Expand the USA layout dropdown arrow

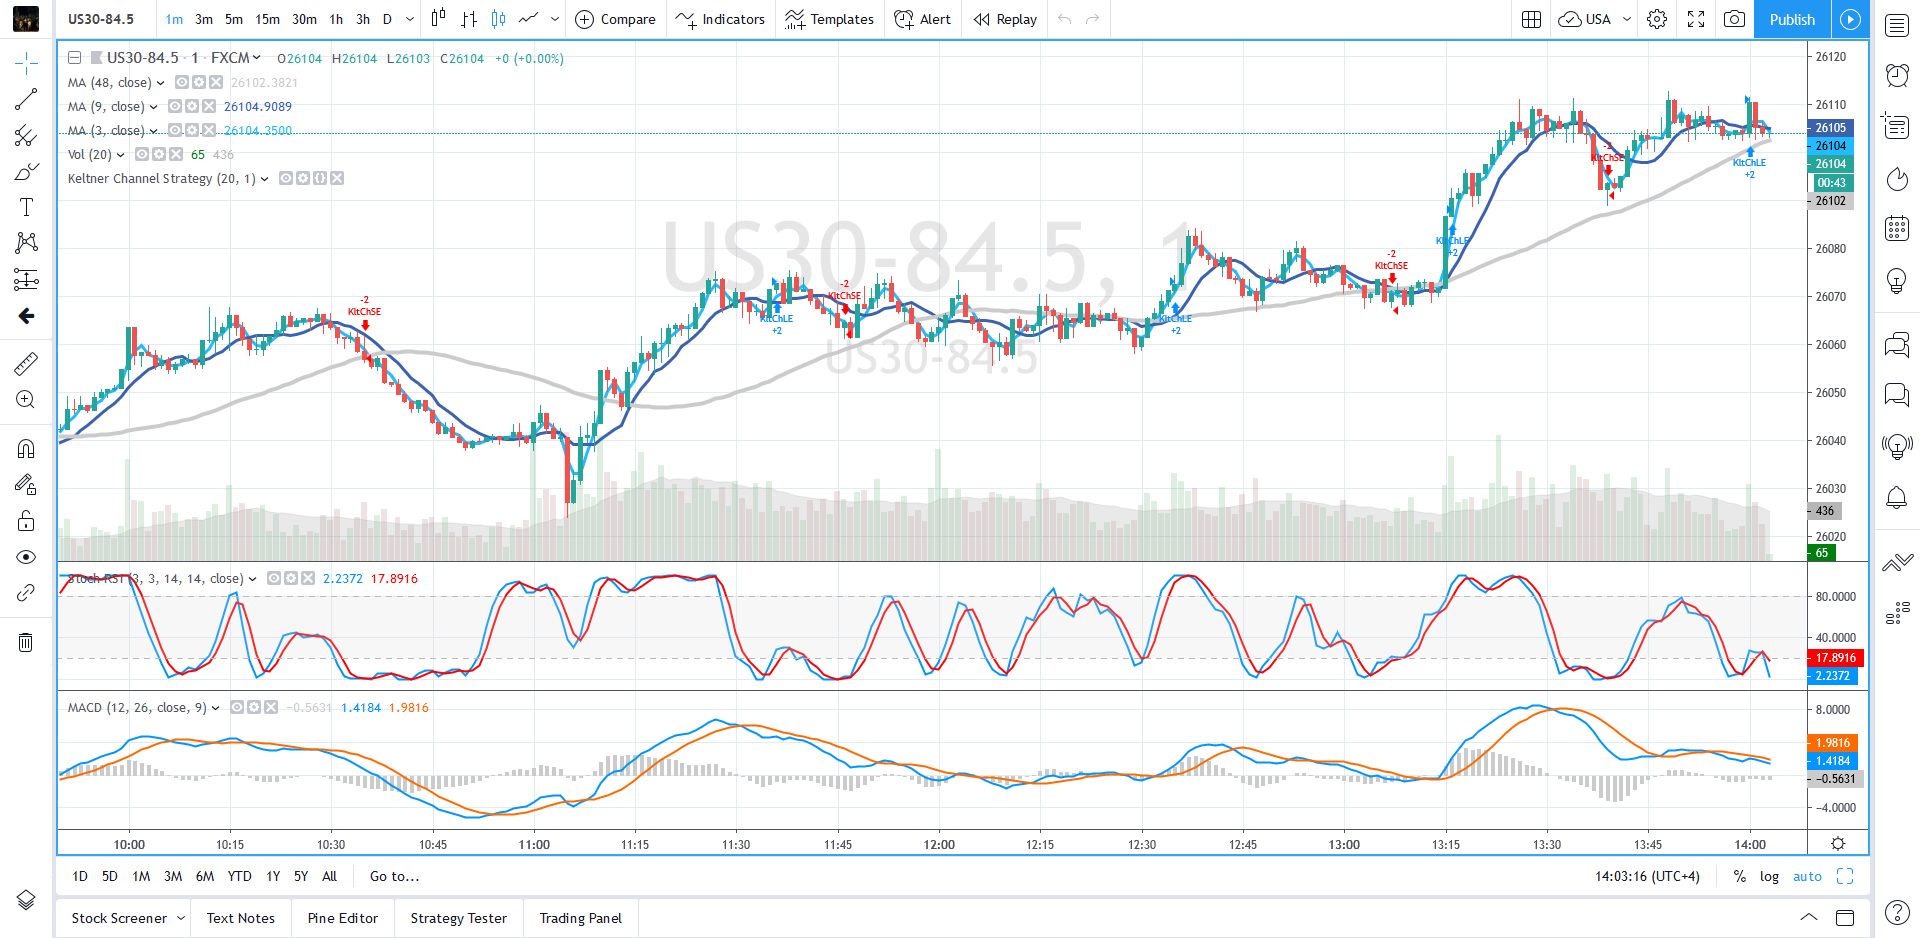coord(1627,19)
